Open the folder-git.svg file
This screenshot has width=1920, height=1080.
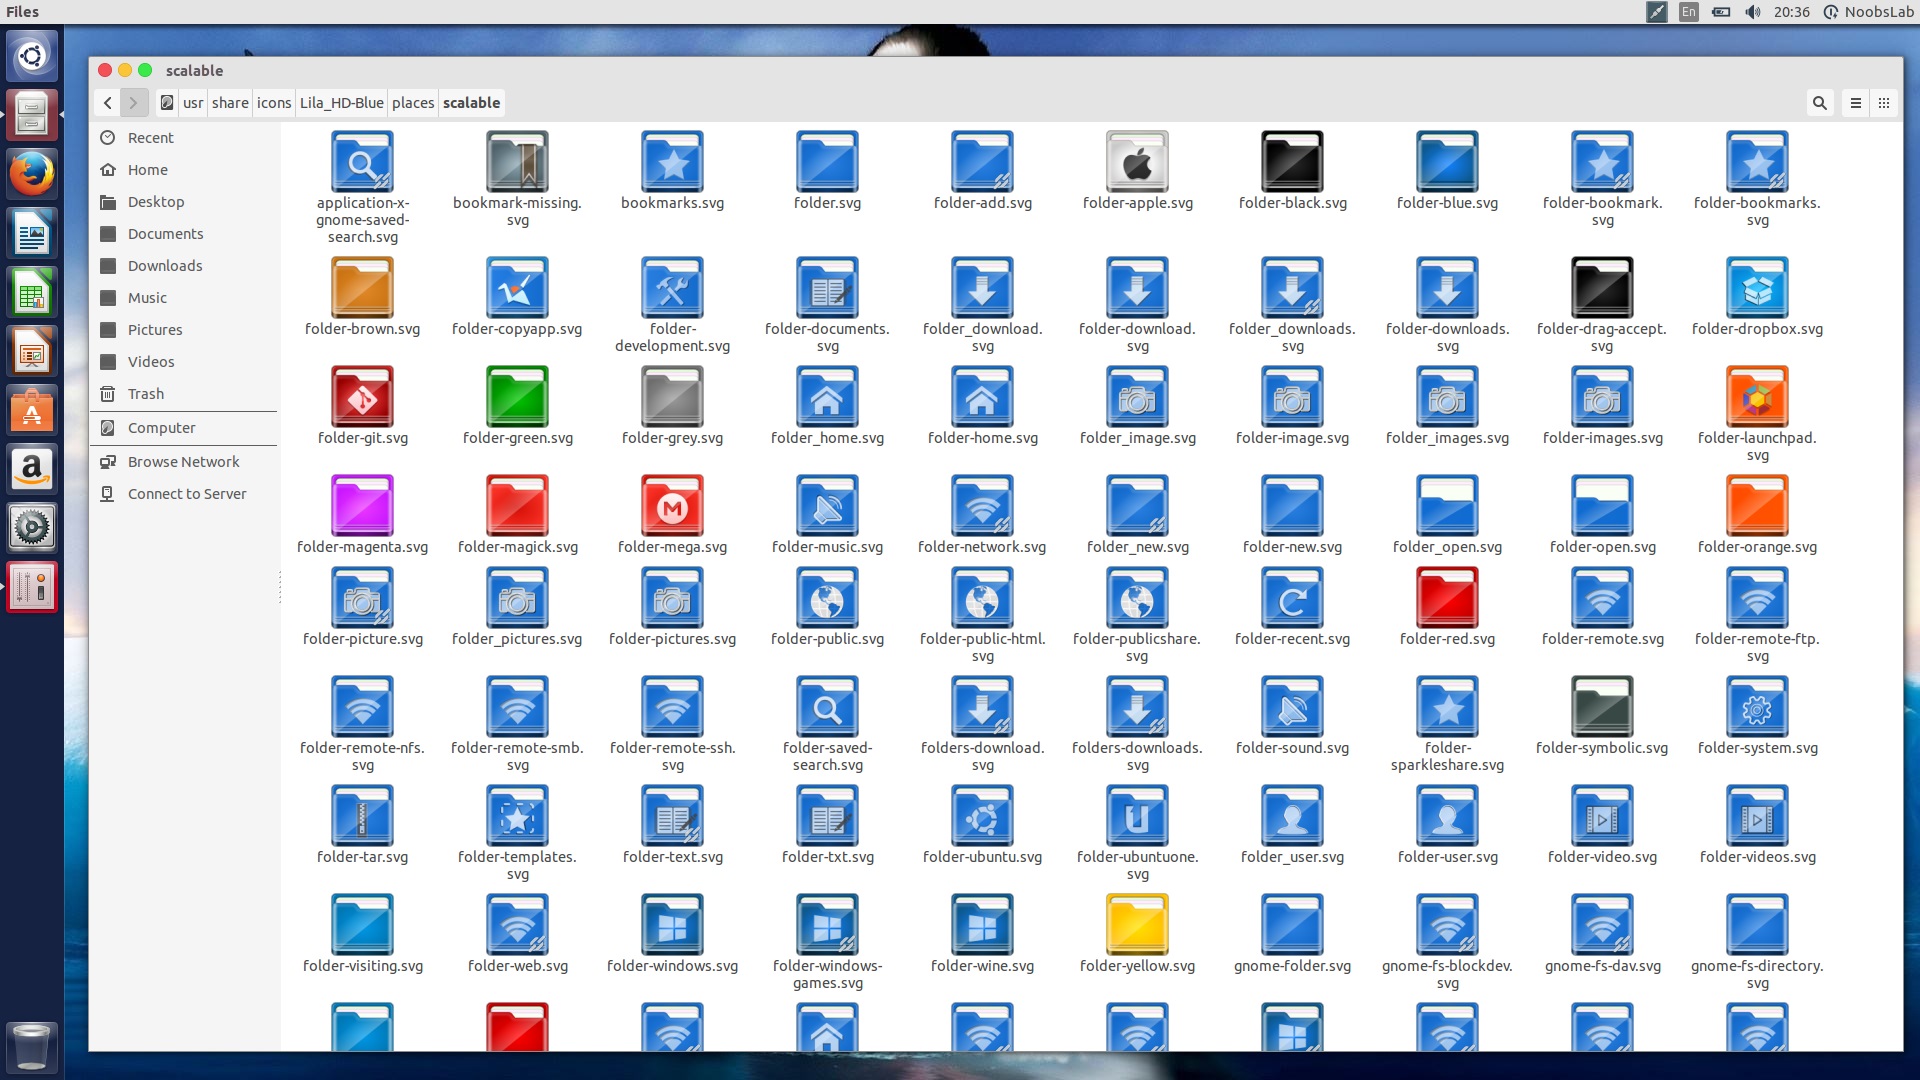coord(362,396)
